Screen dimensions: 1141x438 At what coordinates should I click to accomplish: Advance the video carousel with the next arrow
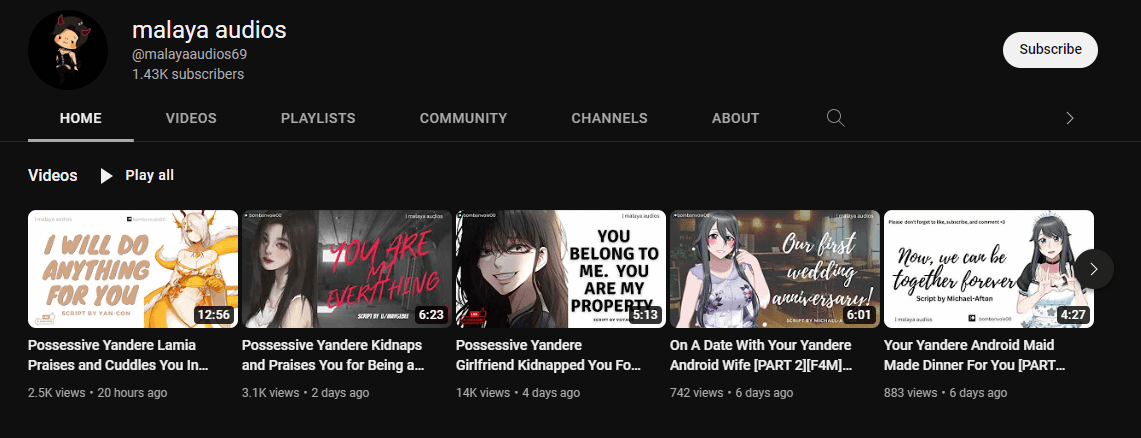point(1094,269)
